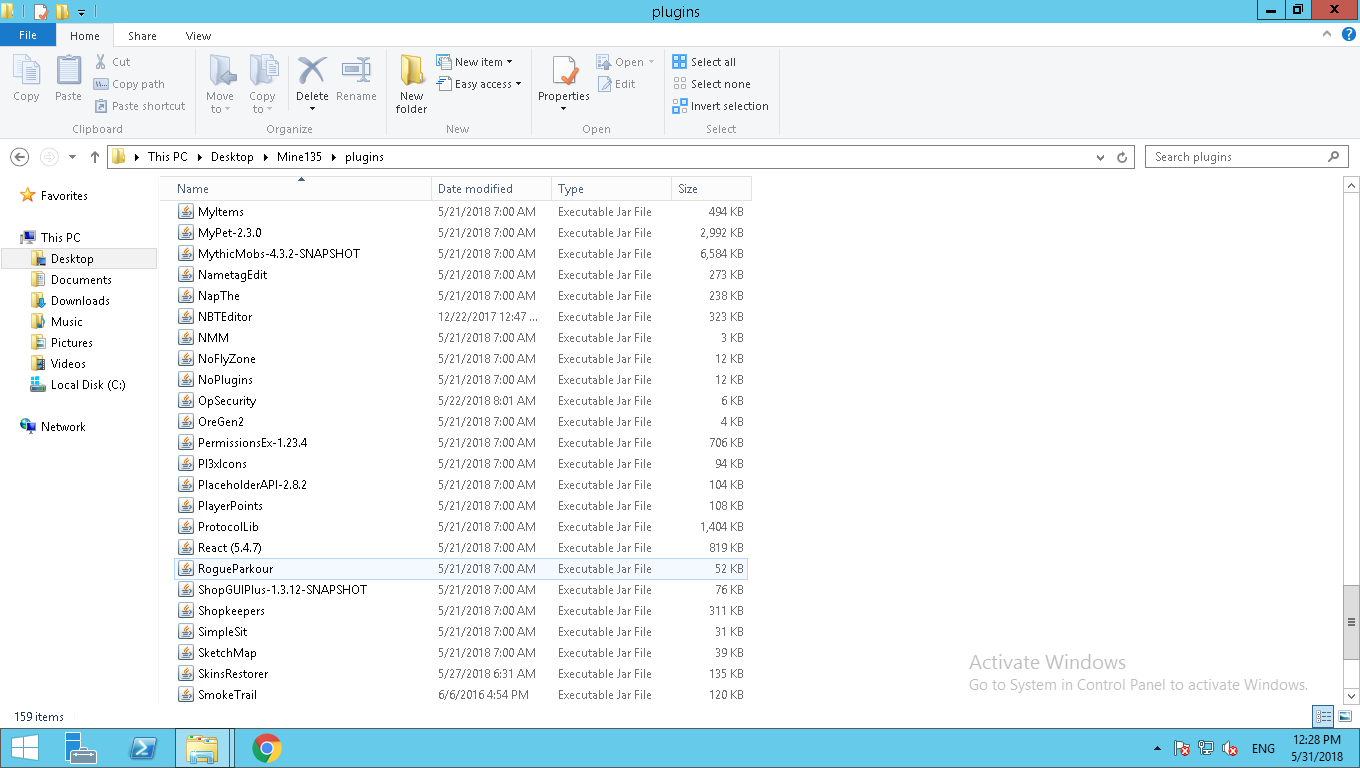Click the Up one level arrow
The height and width of the screenshot is (768, 1360).
[95, 157]
